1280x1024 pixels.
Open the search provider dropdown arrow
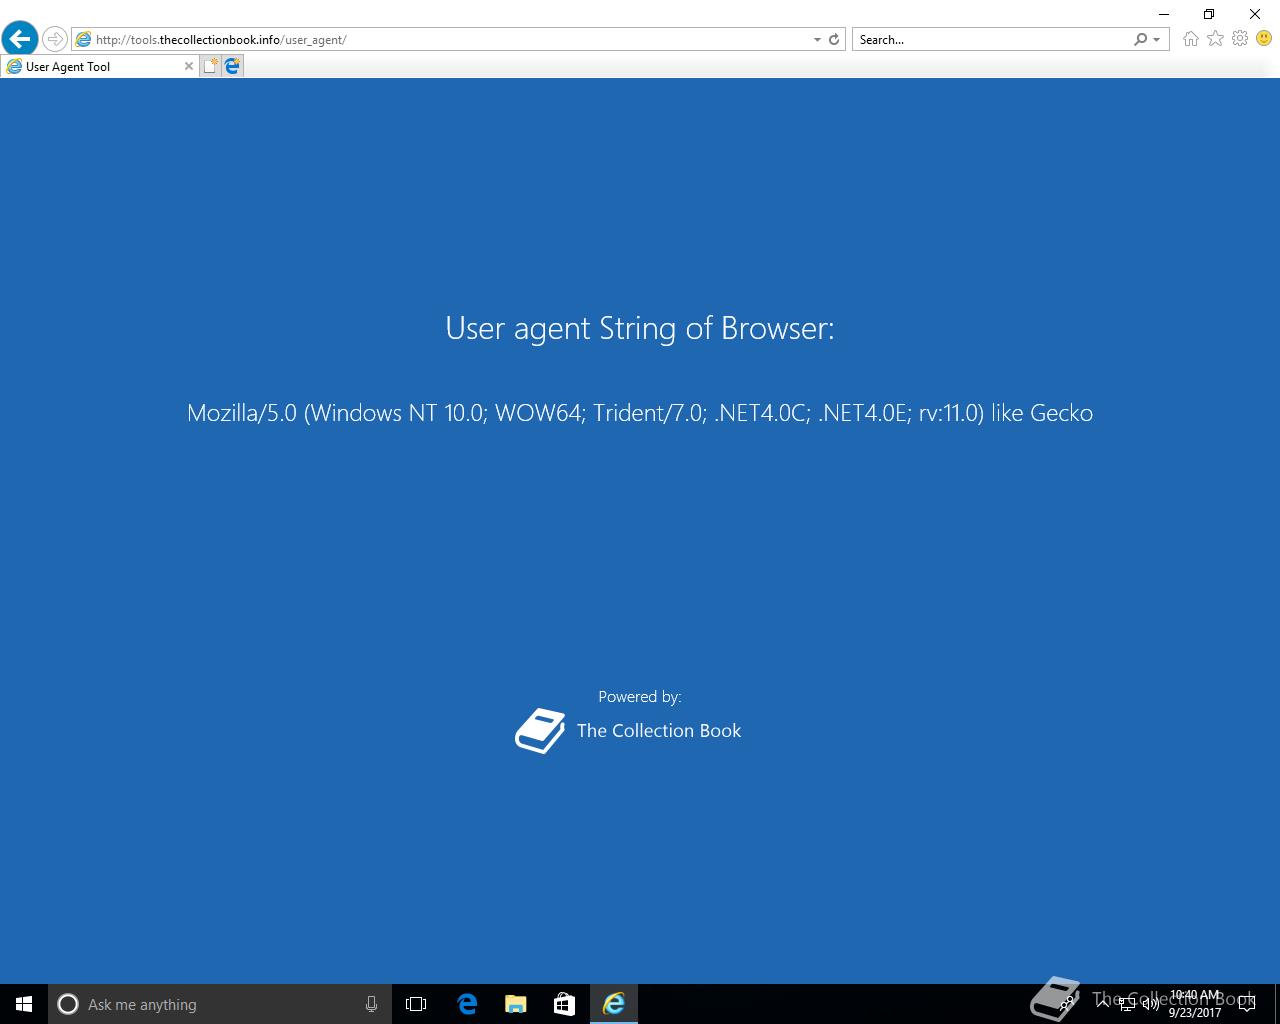click(x=1157, y=39)
